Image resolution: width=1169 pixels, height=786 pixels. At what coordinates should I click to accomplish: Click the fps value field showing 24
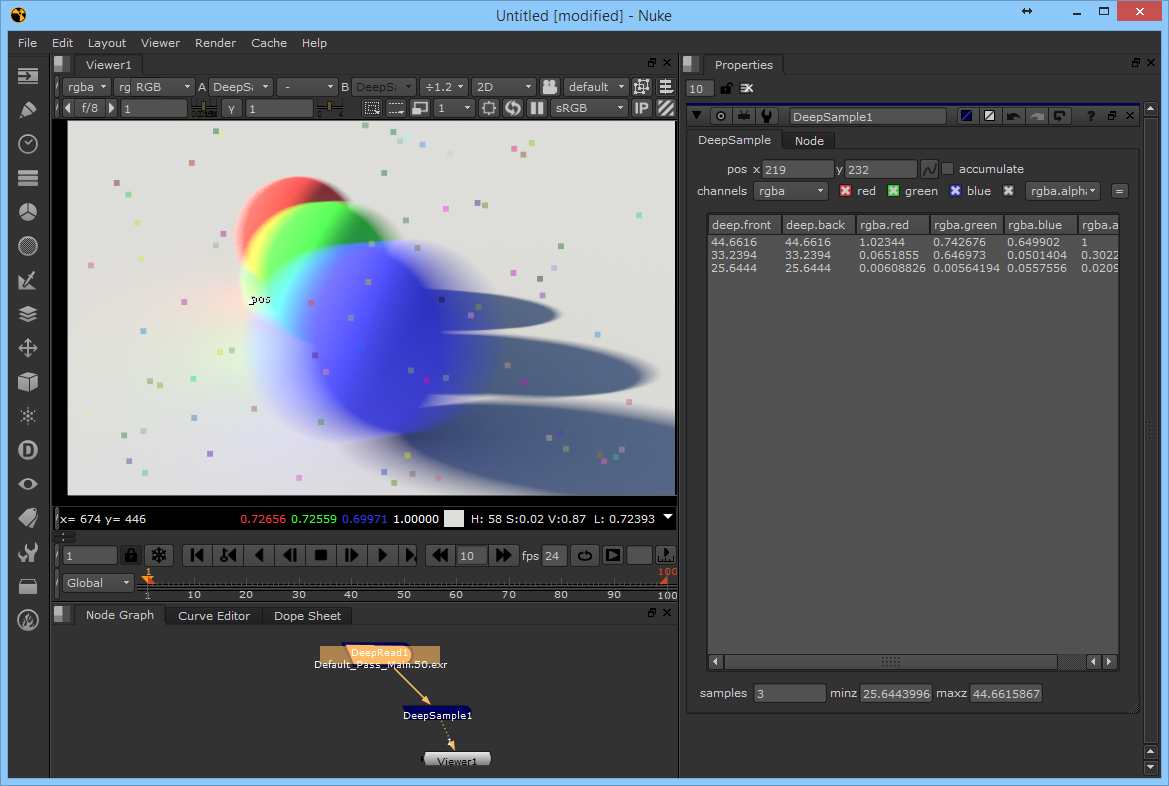tap(553, 556)
